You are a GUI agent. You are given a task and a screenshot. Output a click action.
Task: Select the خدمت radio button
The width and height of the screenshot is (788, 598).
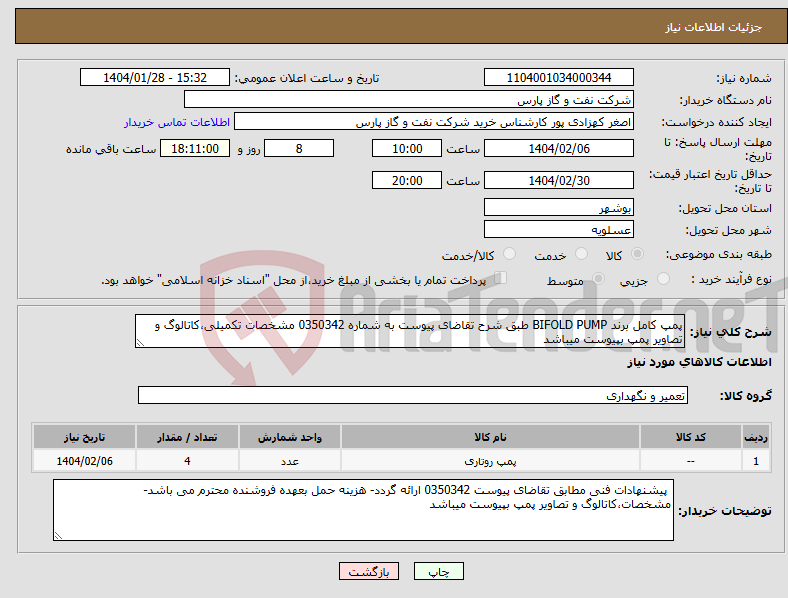(581, 254)
